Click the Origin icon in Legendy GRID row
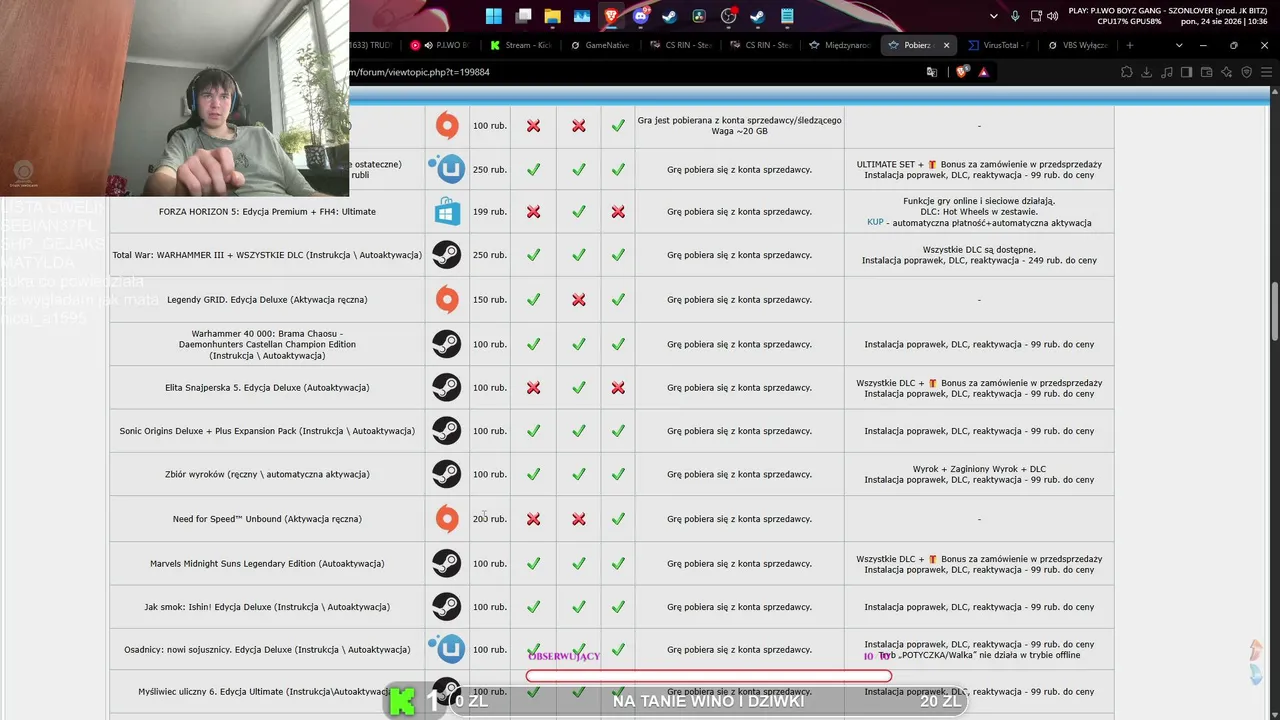The width and height of the screenshot is (1280, 720). pos(447,299)
